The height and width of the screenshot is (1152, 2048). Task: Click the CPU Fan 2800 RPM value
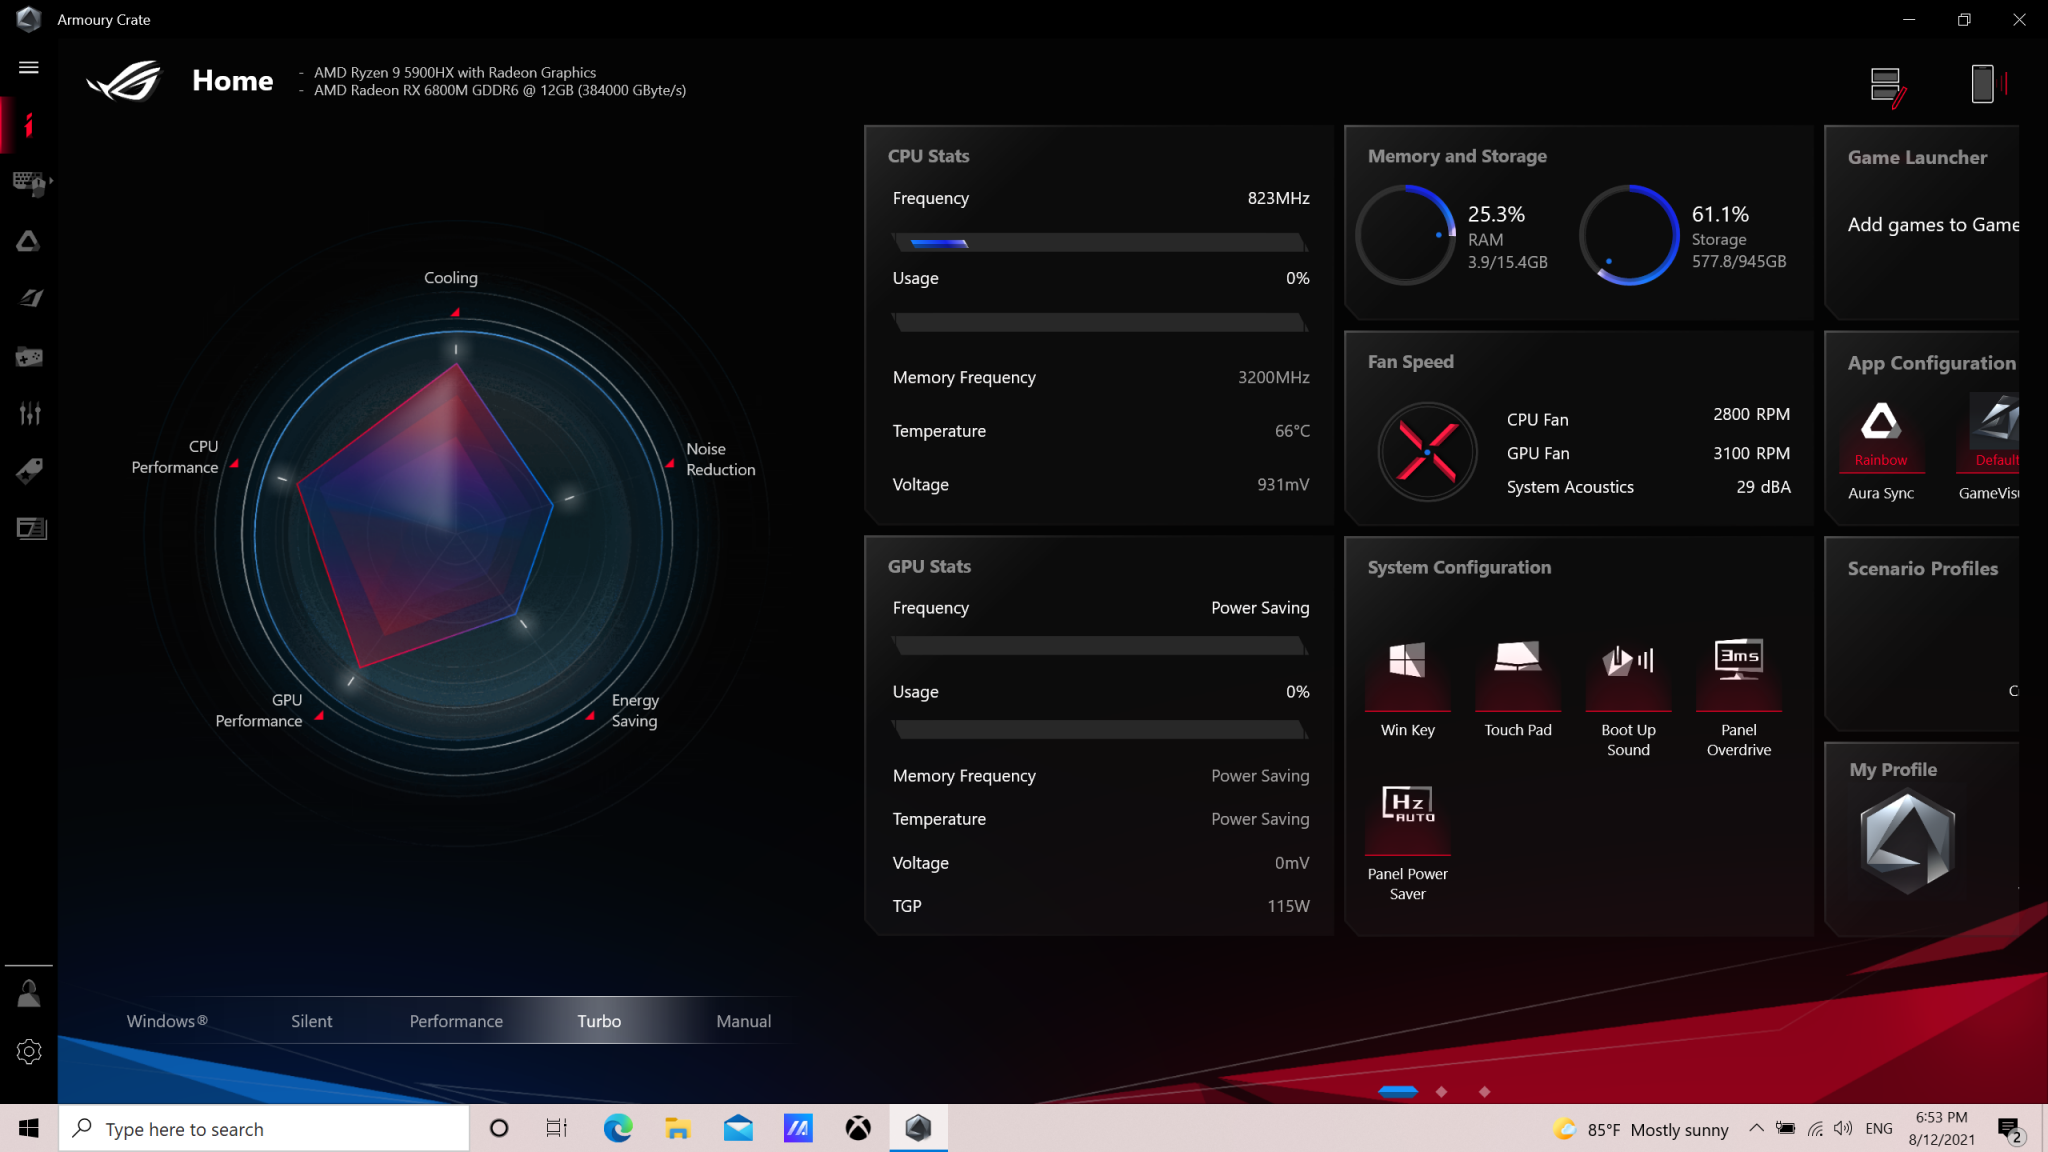[x=1751, y=414]
